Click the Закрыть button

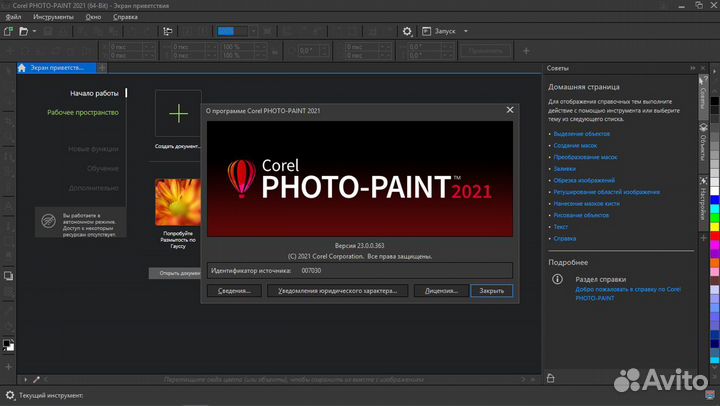491,291
